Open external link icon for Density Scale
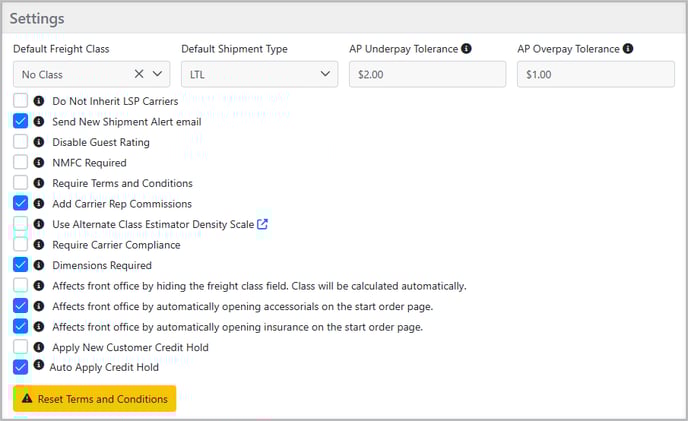This screenshot has height=421, width=688. pos(262,224)
